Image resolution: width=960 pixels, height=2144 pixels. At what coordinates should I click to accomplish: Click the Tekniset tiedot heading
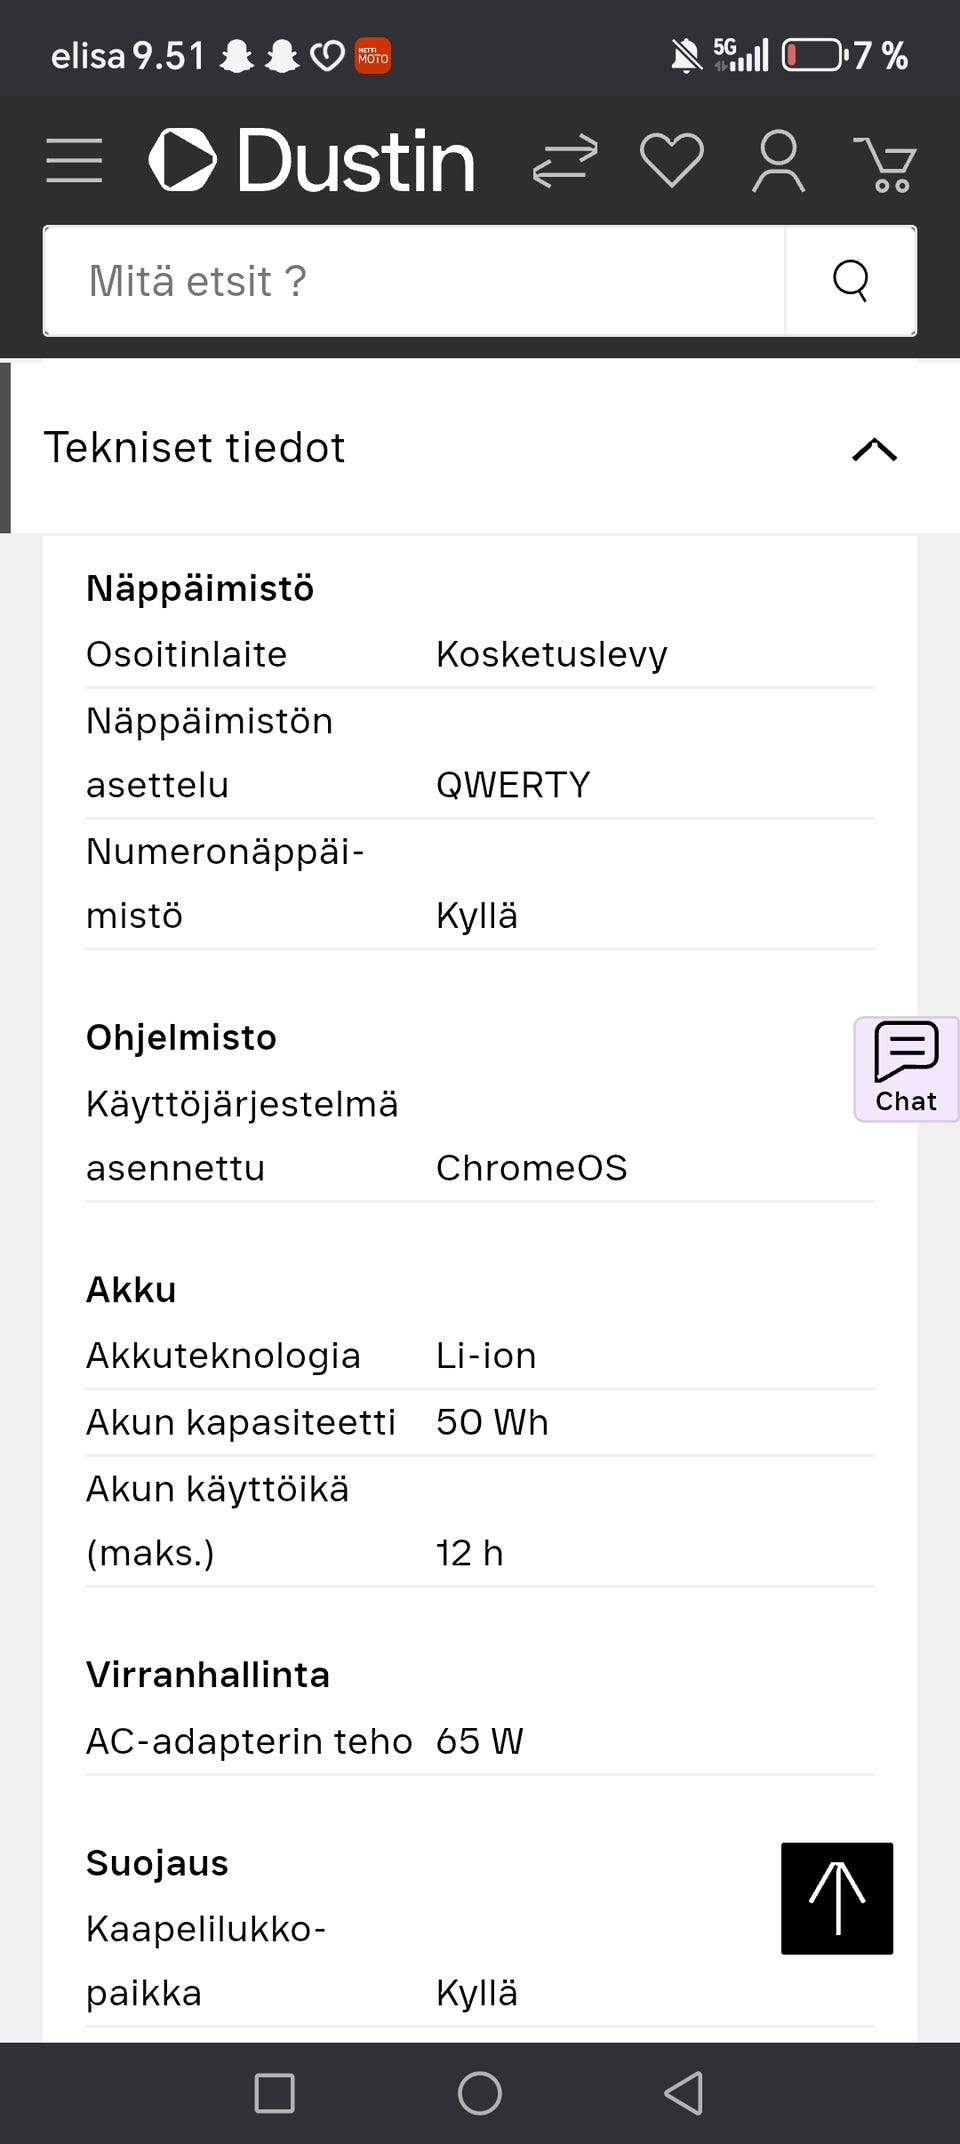pyautogui.click(x=195, y=447)
